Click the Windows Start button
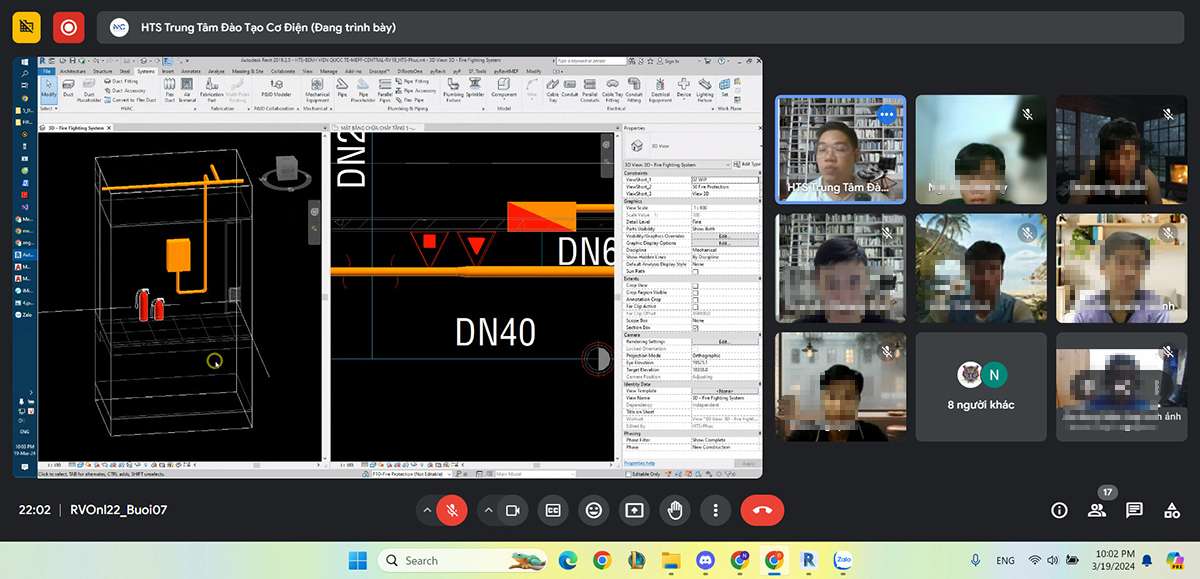 pyautogui.click(x=357, y=560)
